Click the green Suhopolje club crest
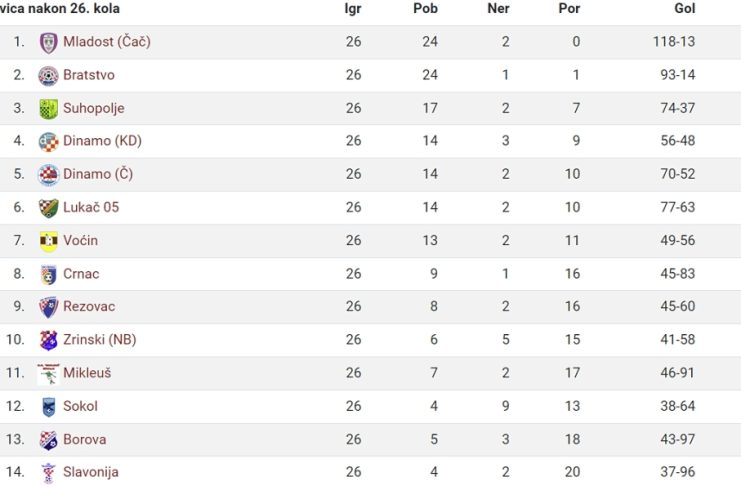Image resolution: width=741 pixels, height=486 pixels. click(x=48, y=109)
